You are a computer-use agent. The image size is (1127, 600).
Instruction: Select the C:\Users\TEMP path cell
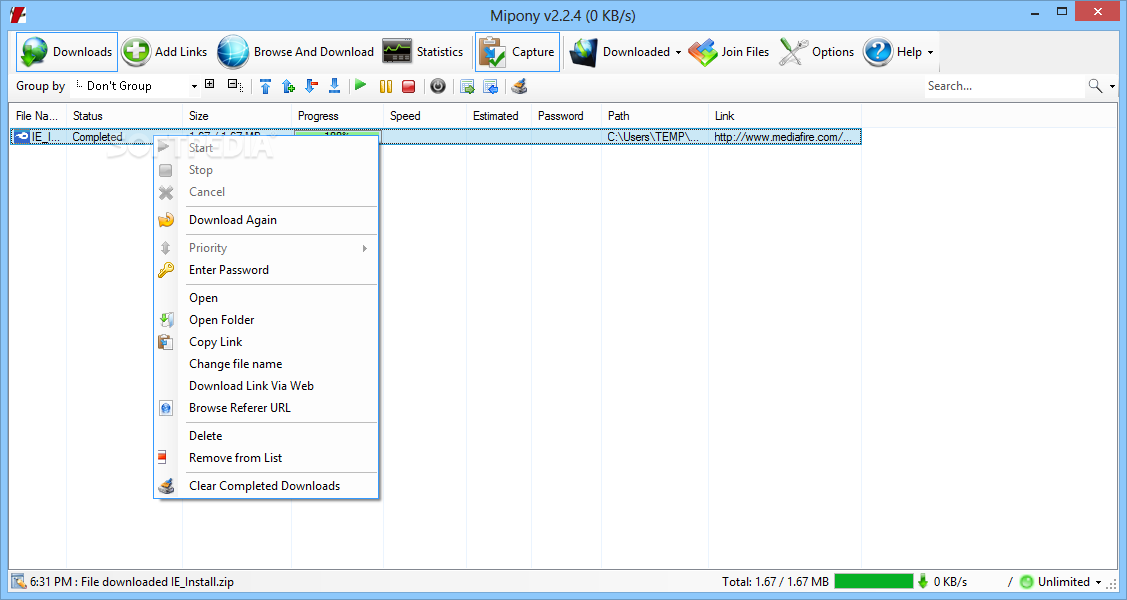pos(654,137)
